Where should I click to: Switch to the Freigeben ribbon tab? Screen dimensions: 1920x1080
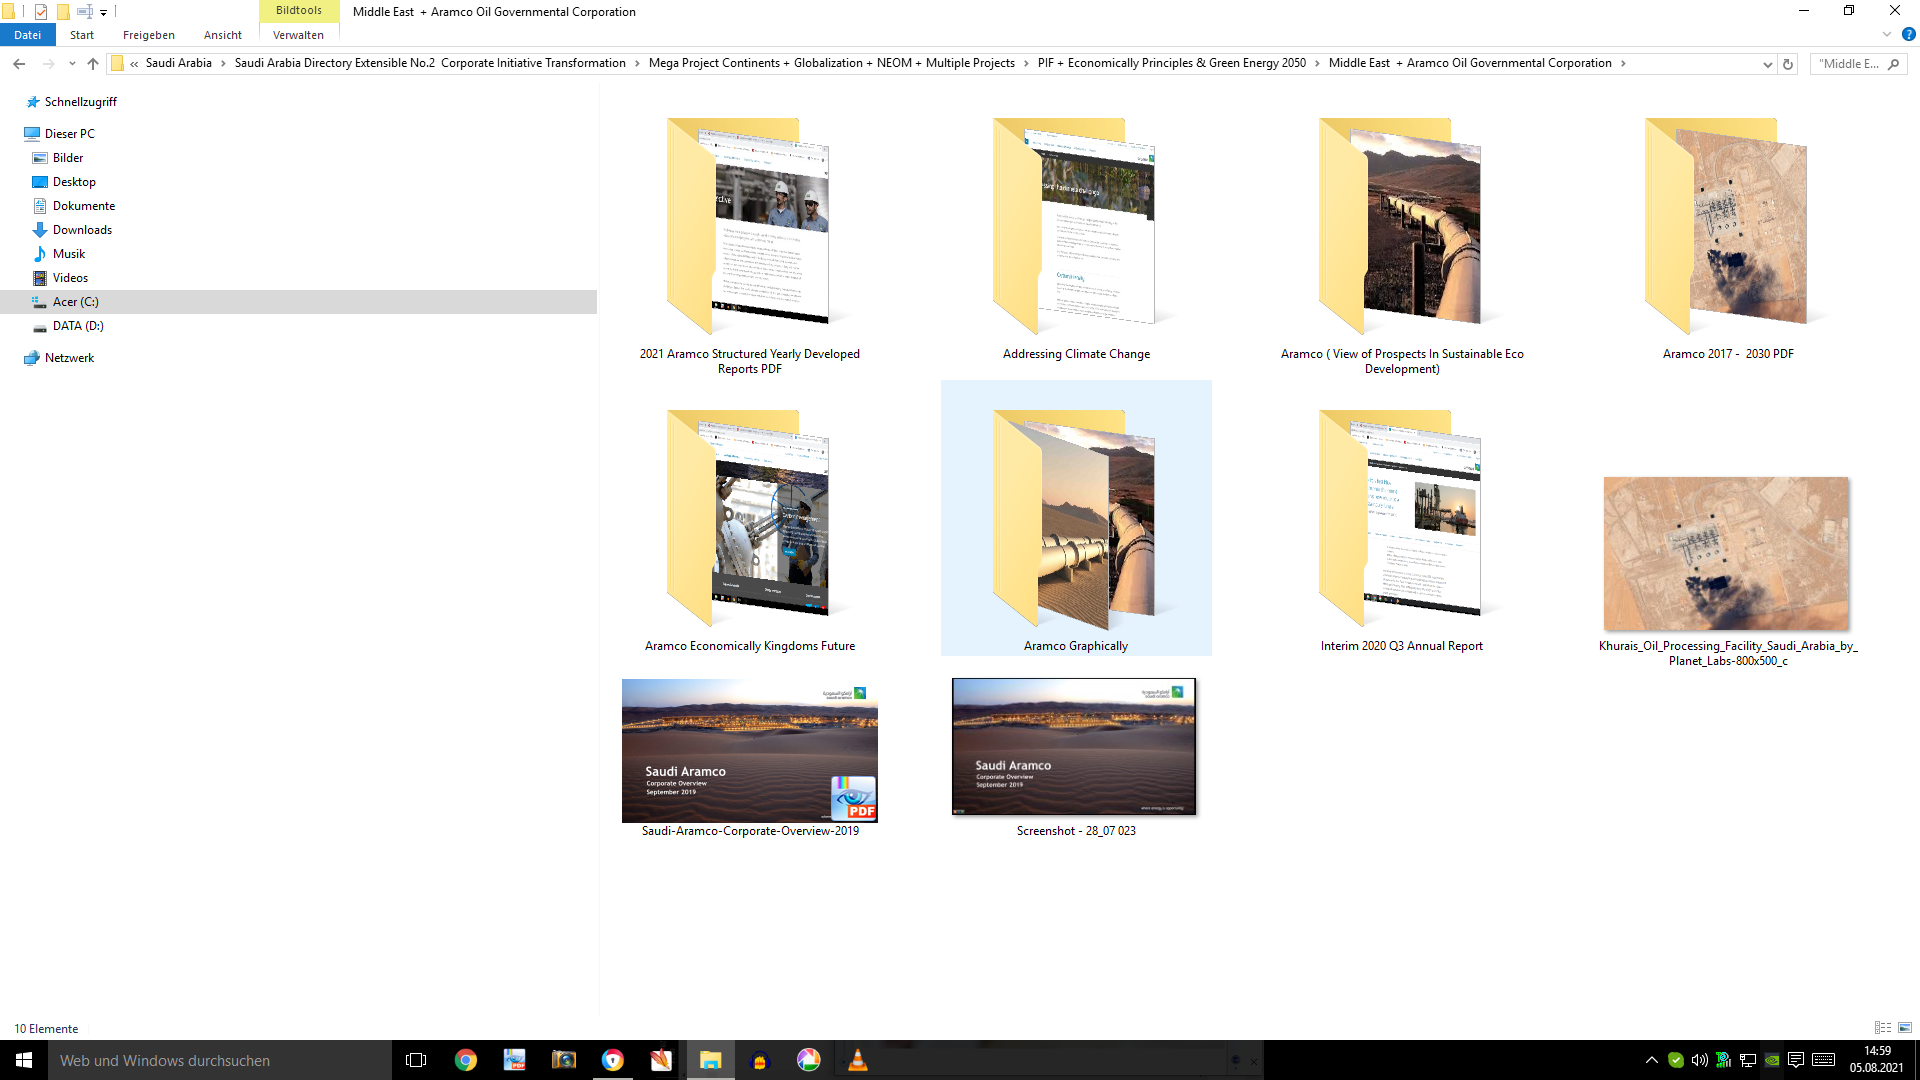click(x=149, y=35)
